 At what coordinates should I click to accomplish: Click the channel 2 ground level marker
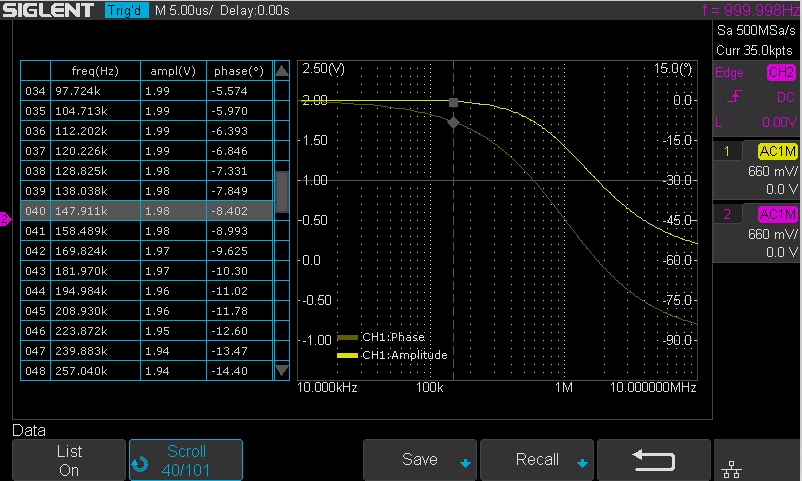pos(5,219)
